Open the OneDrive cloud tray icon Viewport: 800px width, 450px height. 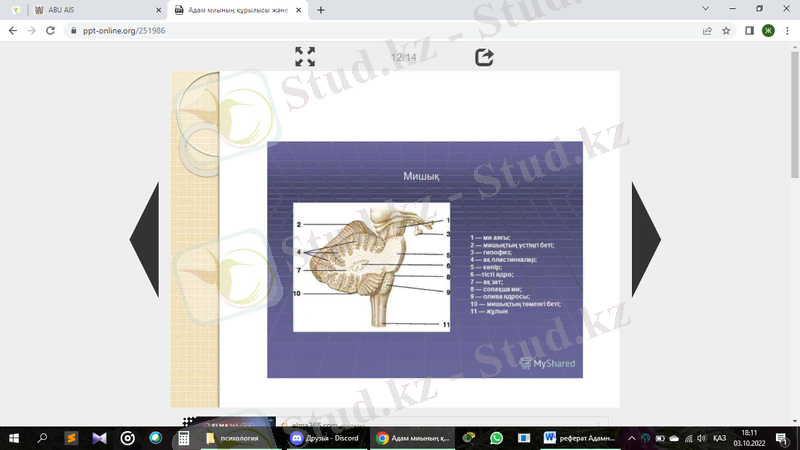pyautogui.click(x=674, y=438)
